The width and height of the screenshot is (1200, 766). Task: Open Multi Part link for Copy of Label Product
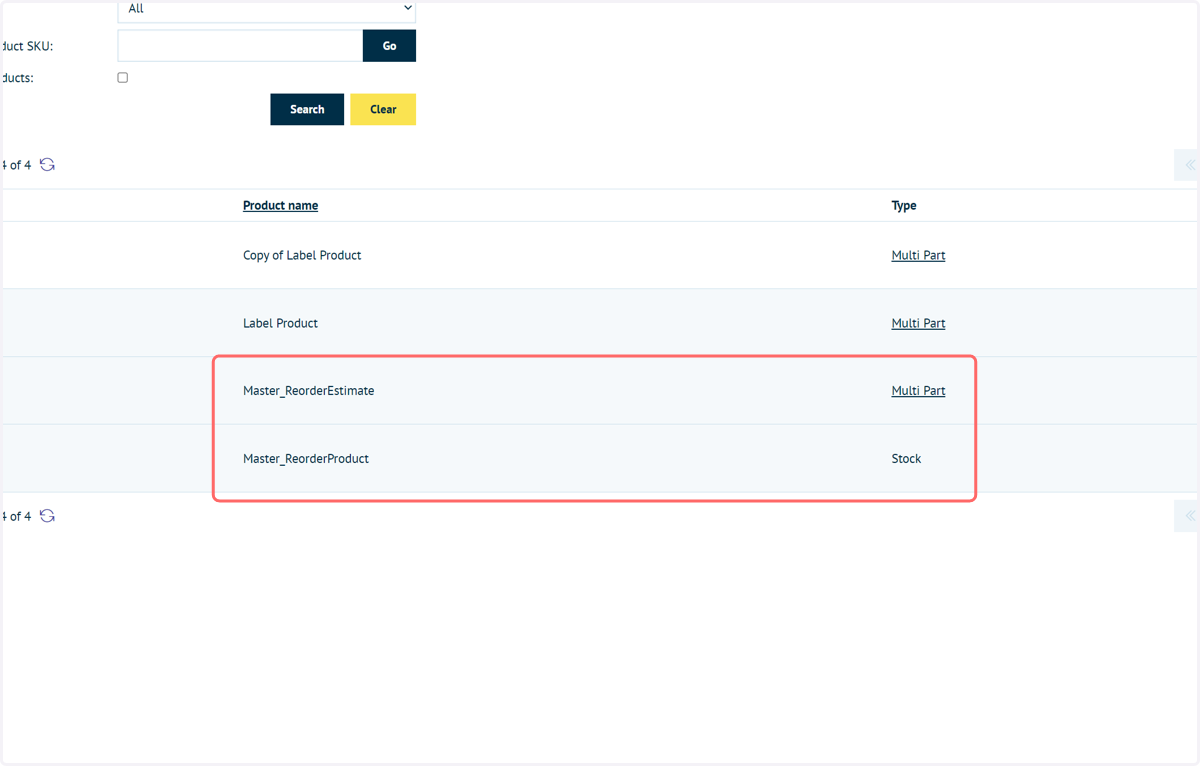point(918,255)
